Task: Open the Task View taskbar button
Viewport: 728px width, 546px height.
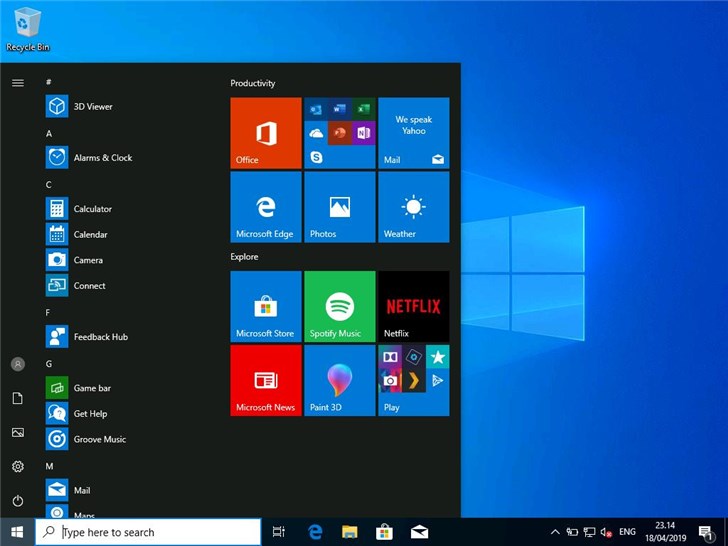Action: pos(279,532)
